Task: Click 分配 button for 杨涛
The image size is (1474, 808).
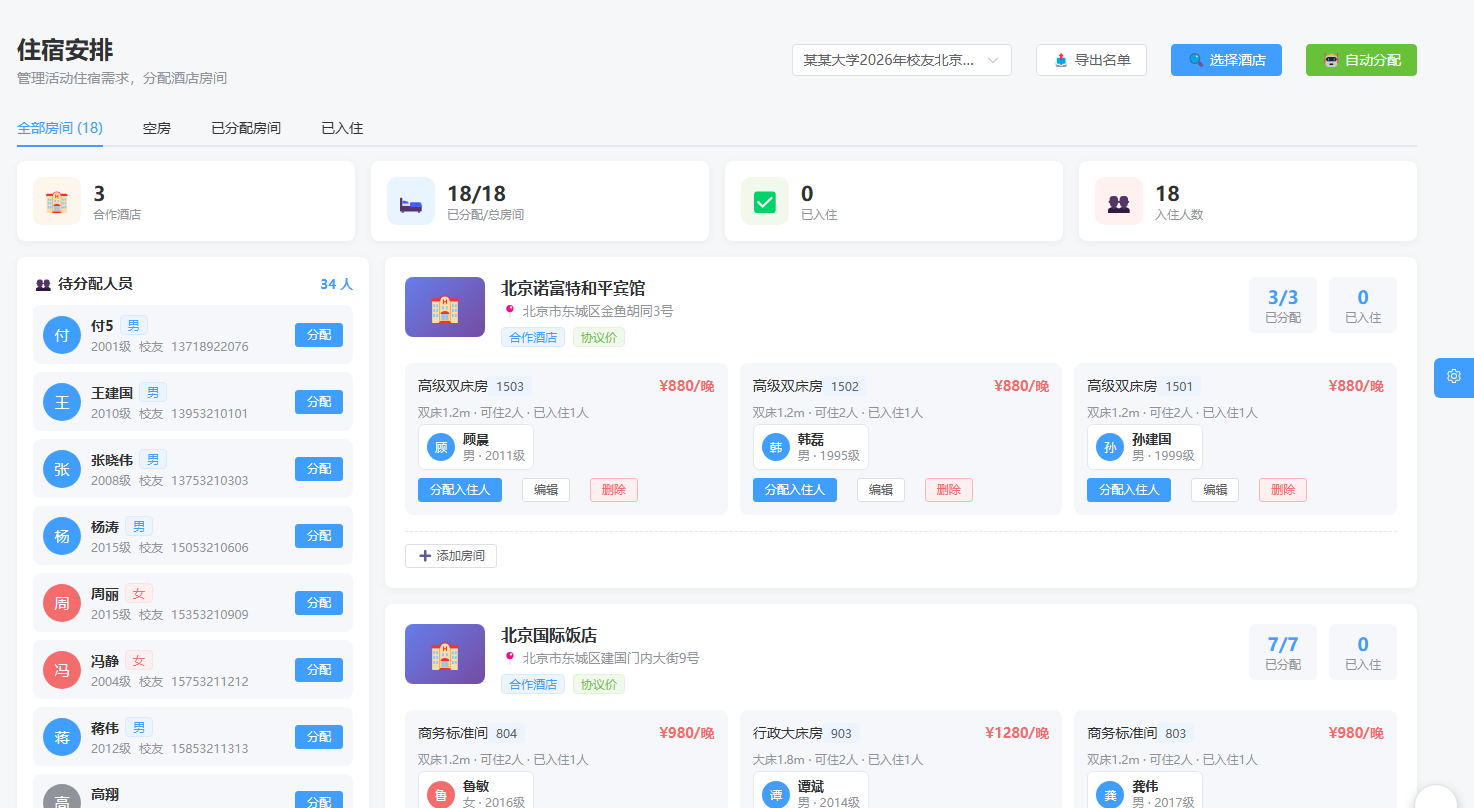Action: pos(319,536)
